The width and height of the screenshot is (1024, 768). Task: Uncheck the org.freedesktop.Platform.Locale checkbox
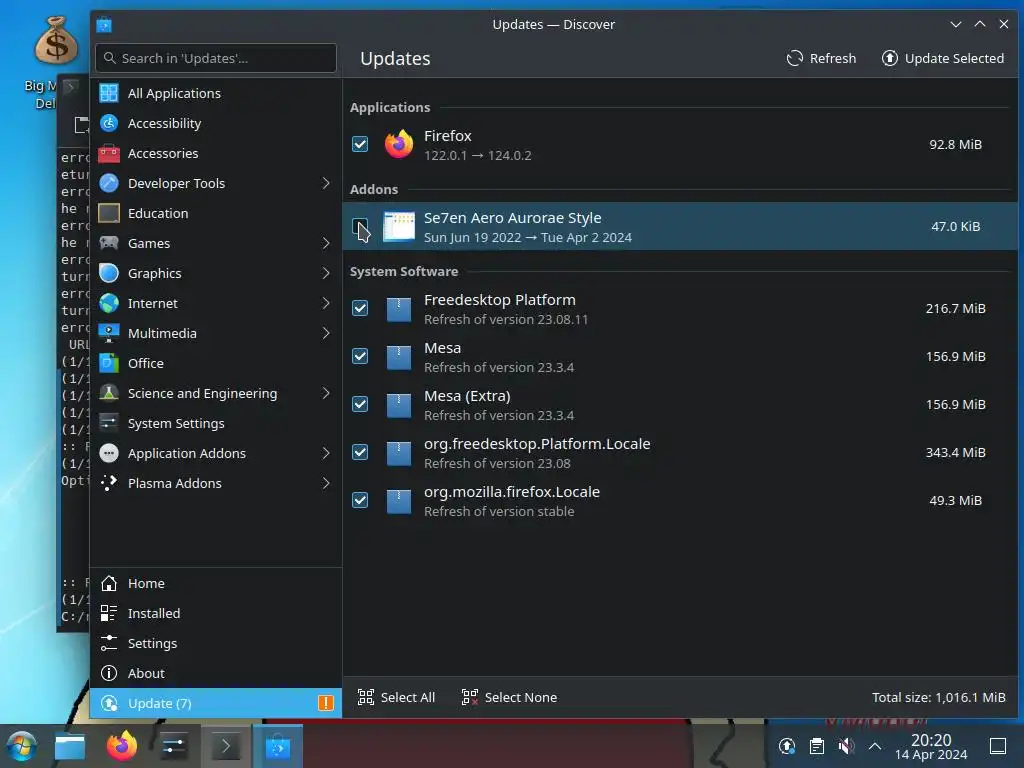(360, 453)
